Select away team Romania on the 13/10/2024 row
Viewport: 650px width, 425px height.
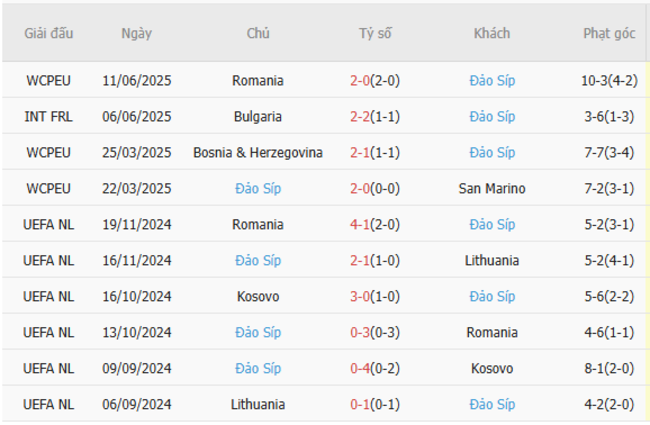492,333
